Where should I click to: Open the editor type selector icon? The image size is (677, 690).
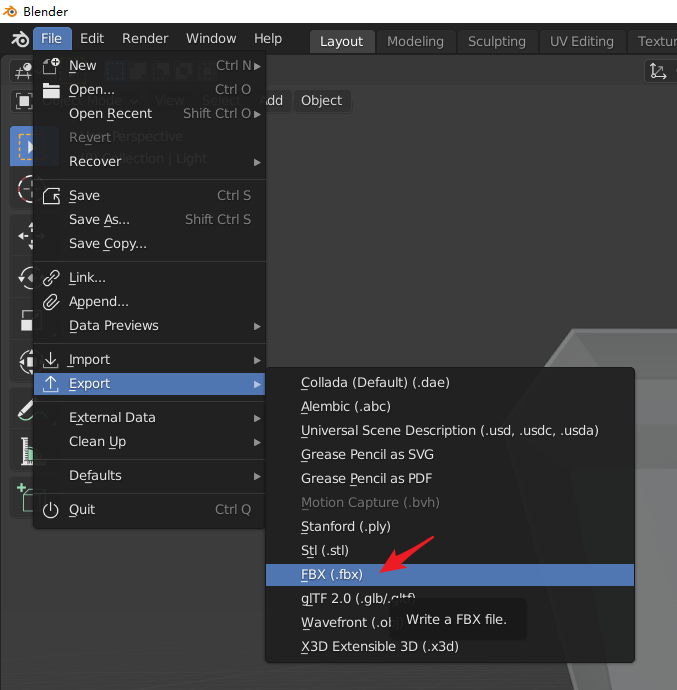point(22,71)
